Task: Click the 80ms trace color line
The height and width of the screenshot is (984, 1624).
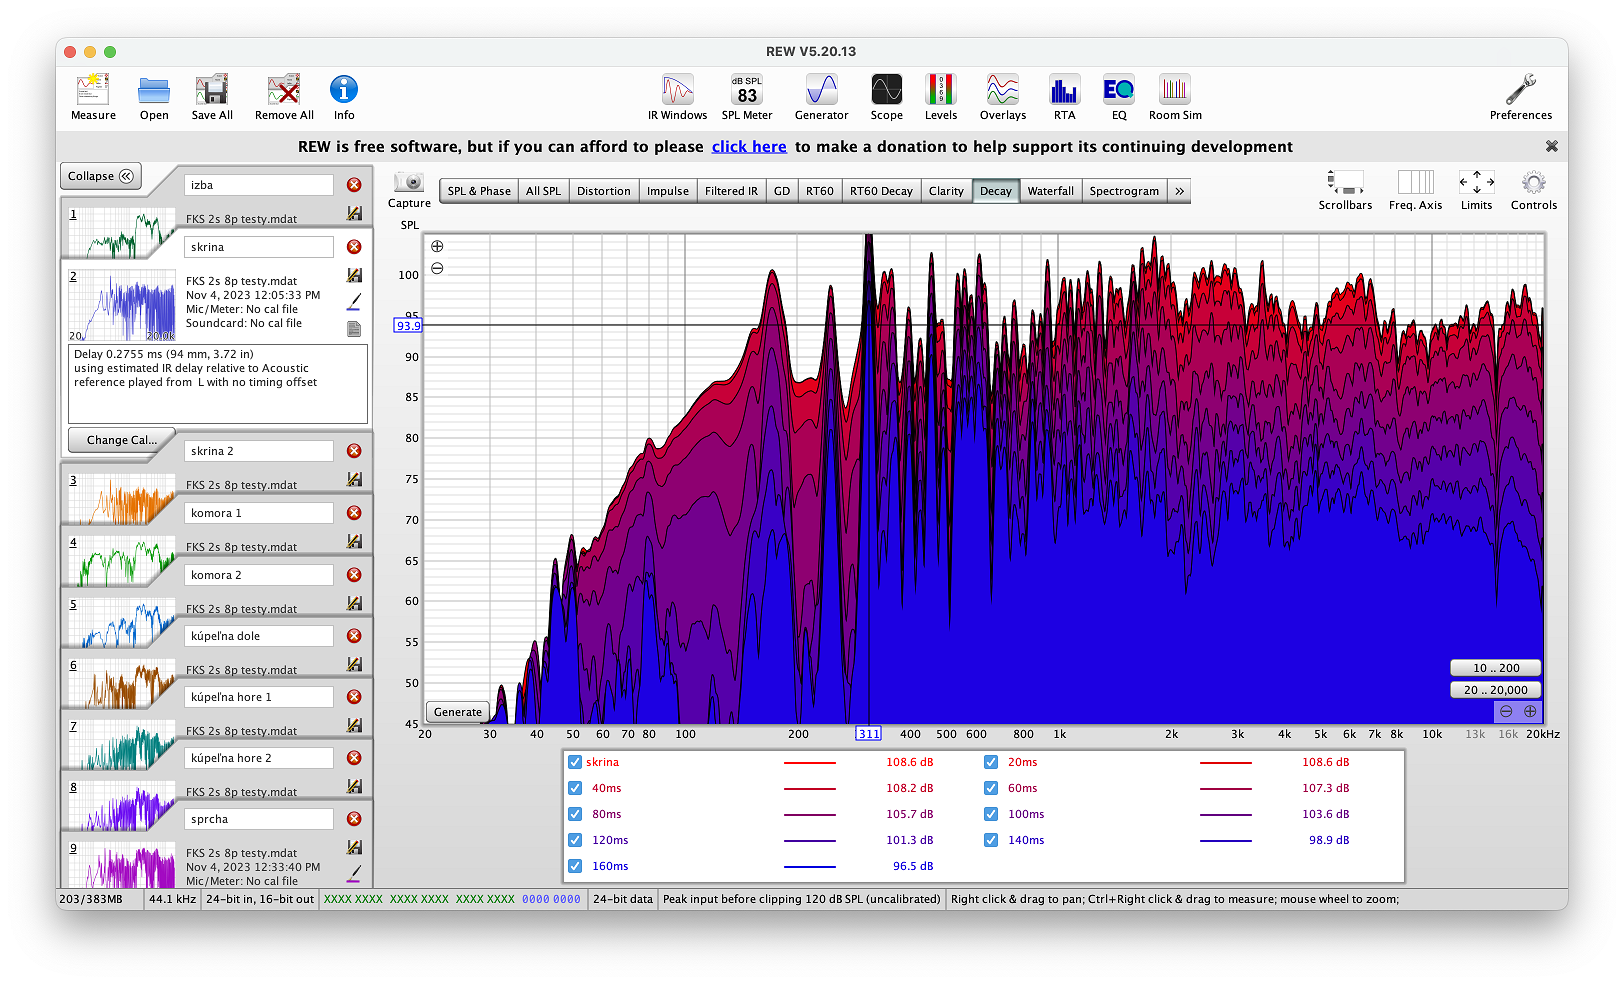Action: pyautogui.click(x=809, y=814)
